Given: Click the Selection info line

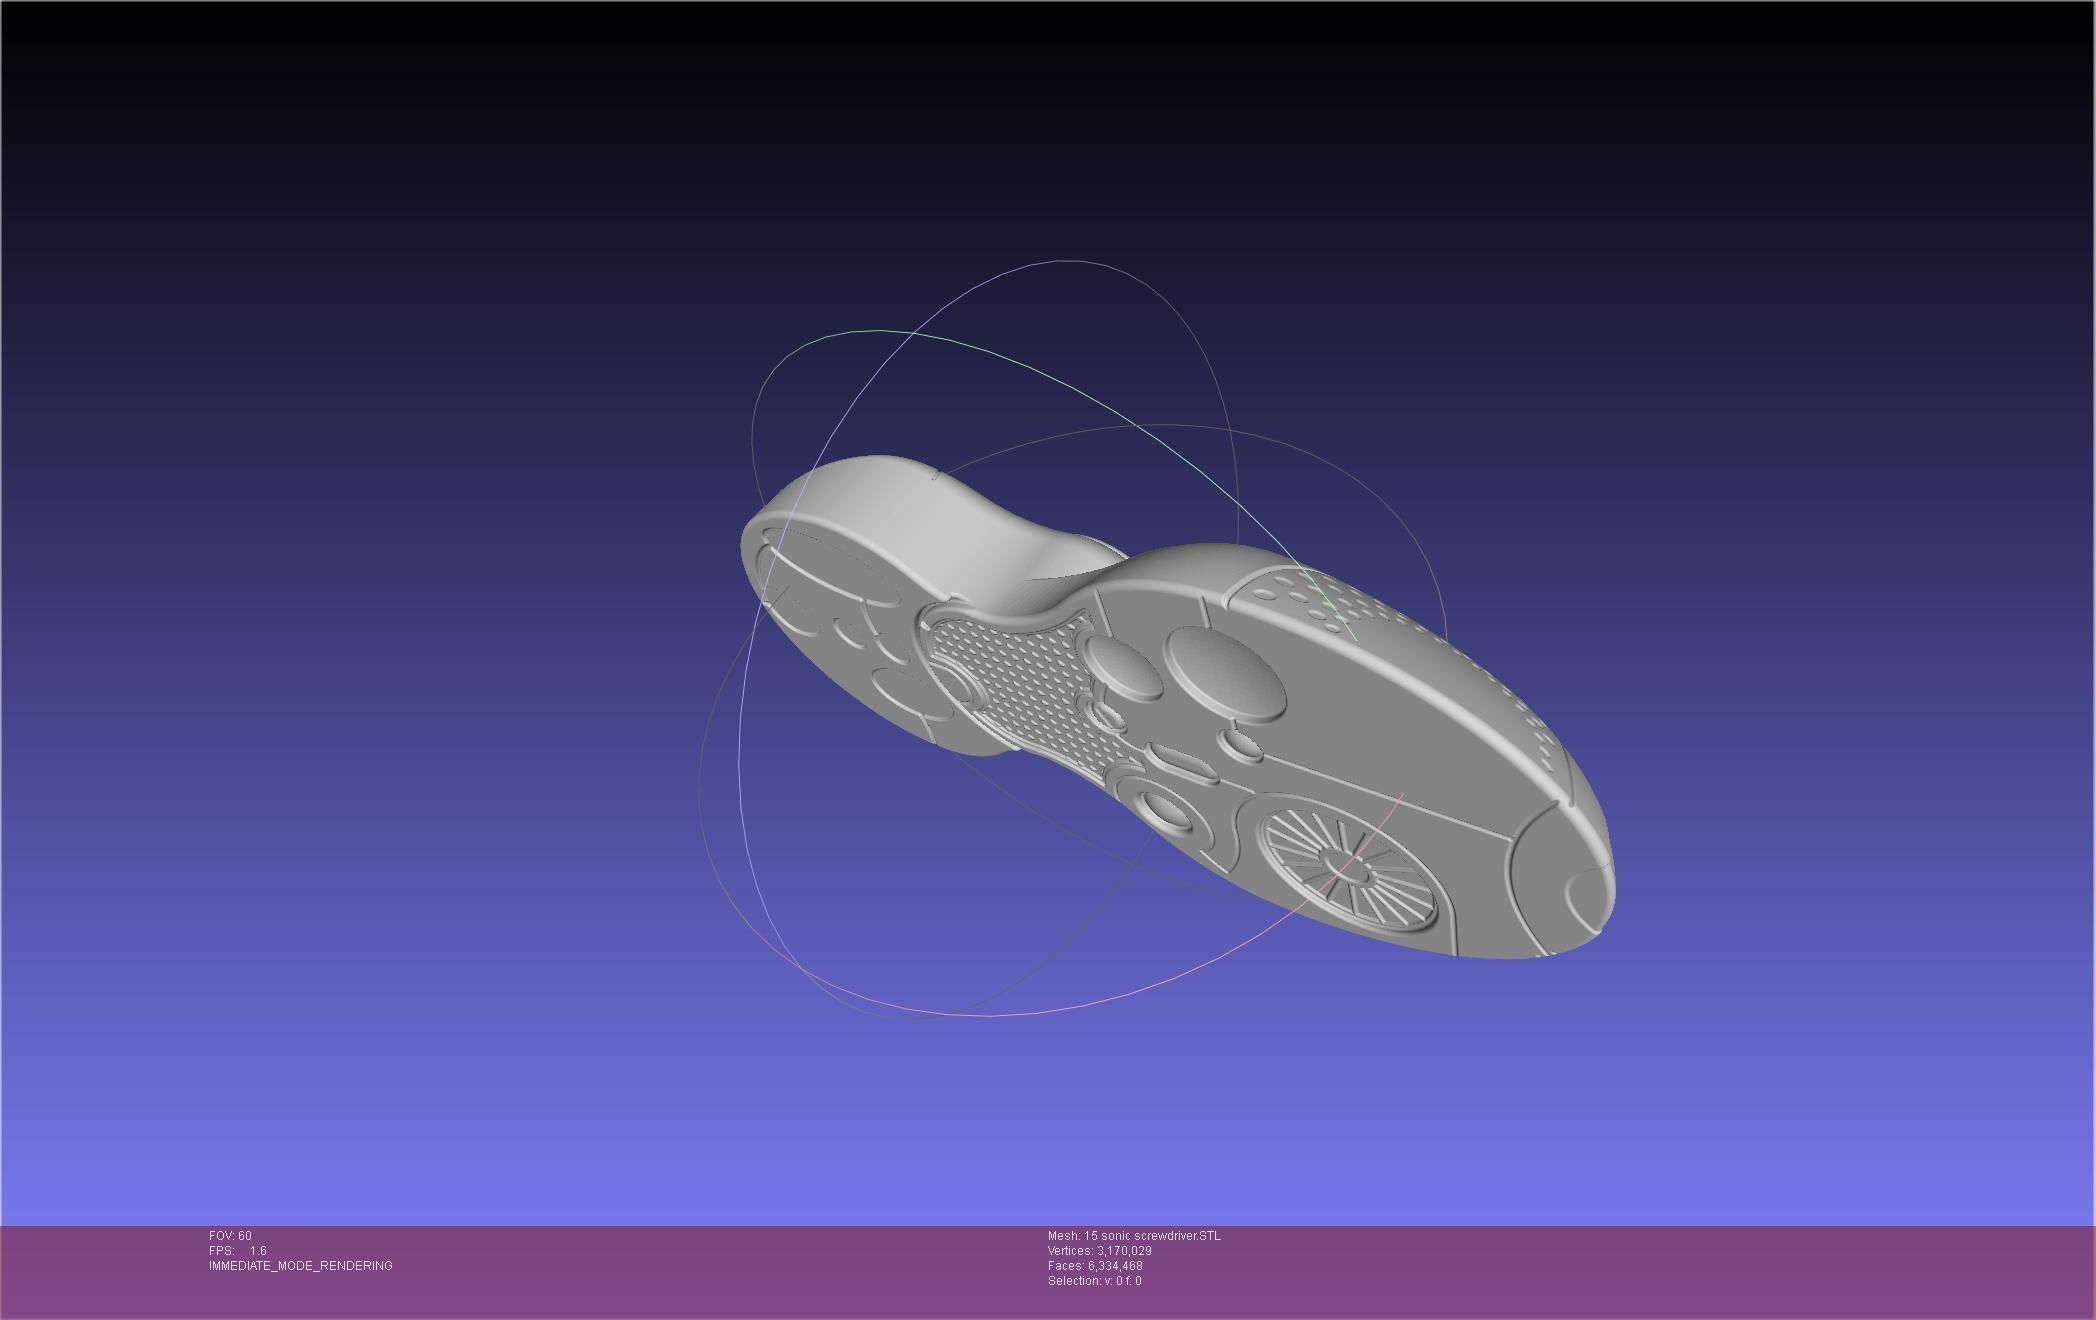Looking at the screenshot, I should [x=1094, y=1281].
